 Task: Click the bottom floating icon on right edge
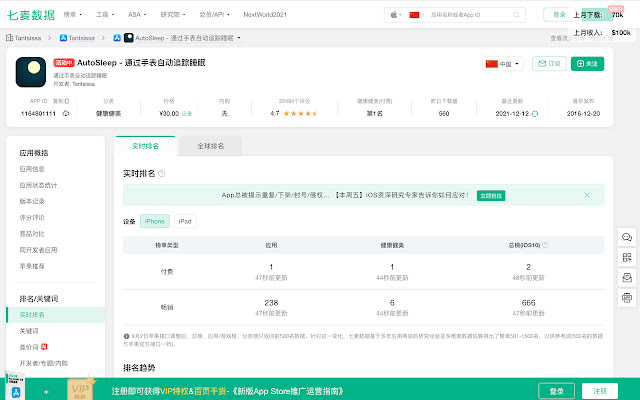tap(627, 298)
